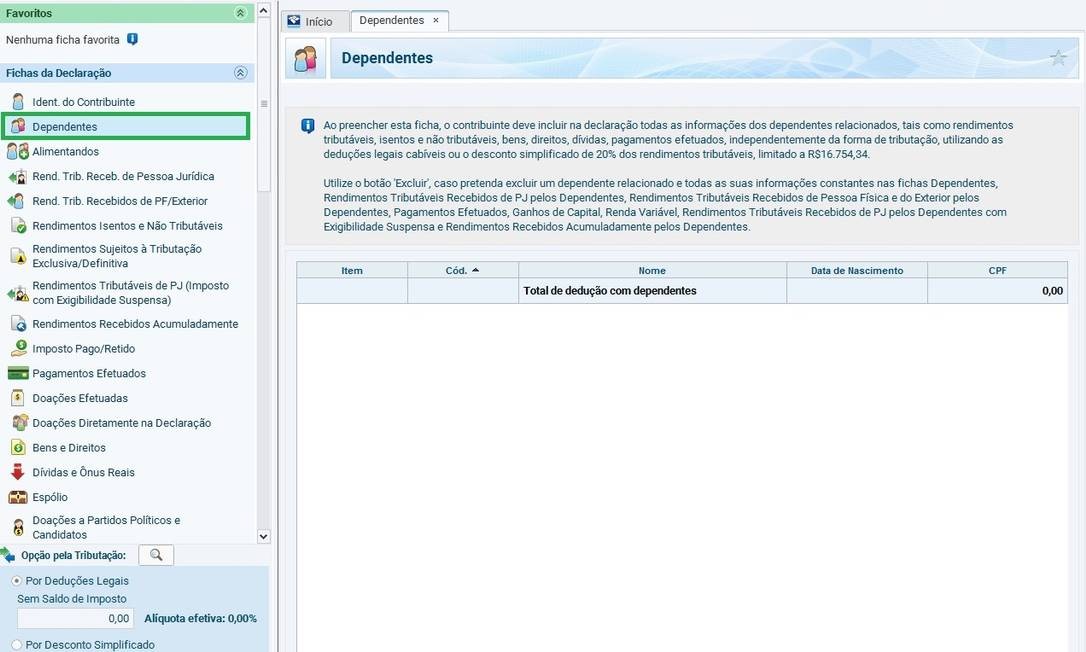This screenshot has height=652, width=1086.
Task: Select Por Deduções Legais radio option
Action: tap(16, 581)
